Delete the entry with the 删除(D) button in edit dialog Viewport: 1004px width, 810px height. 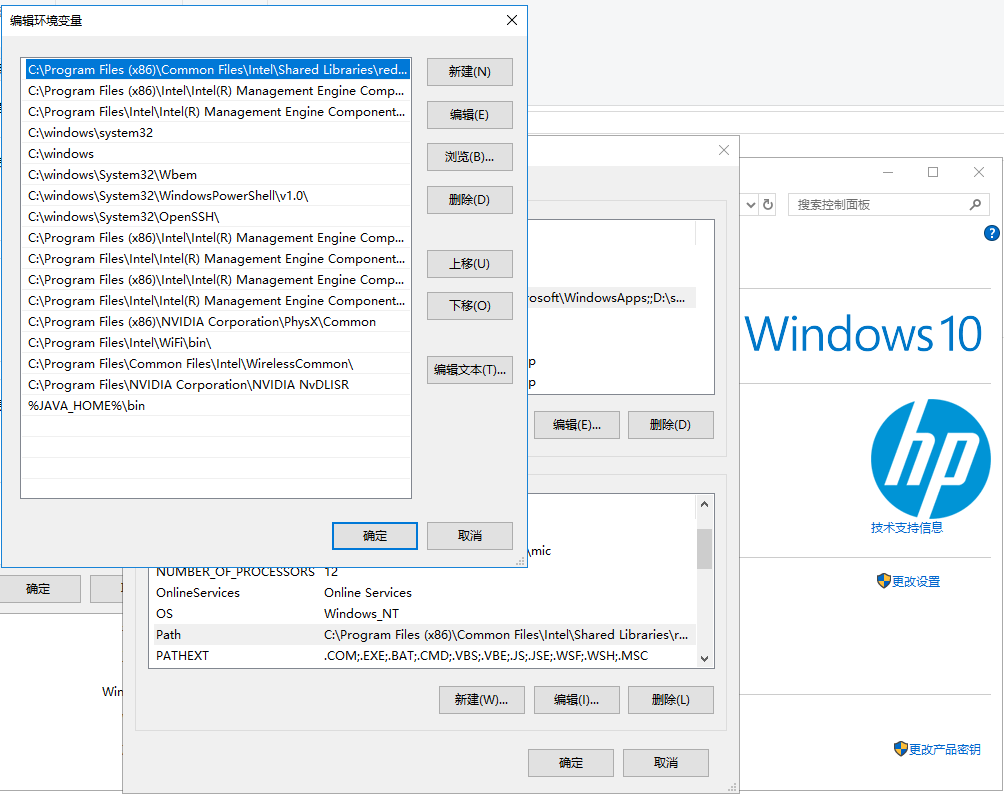[469, 200]
